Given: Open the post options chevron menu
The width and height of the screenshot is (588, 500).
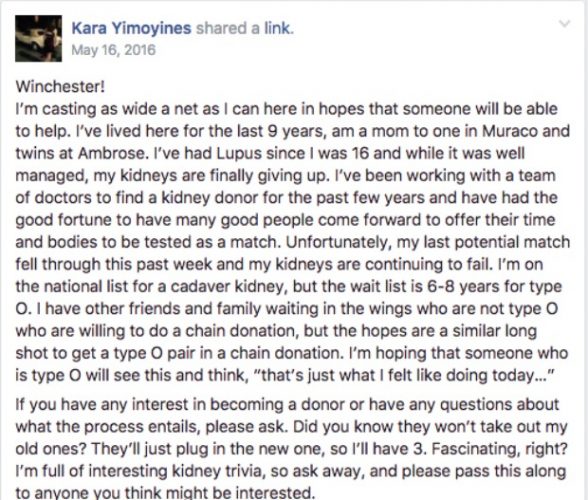Looking at the screenshot, I should click(x=564, y=24).
